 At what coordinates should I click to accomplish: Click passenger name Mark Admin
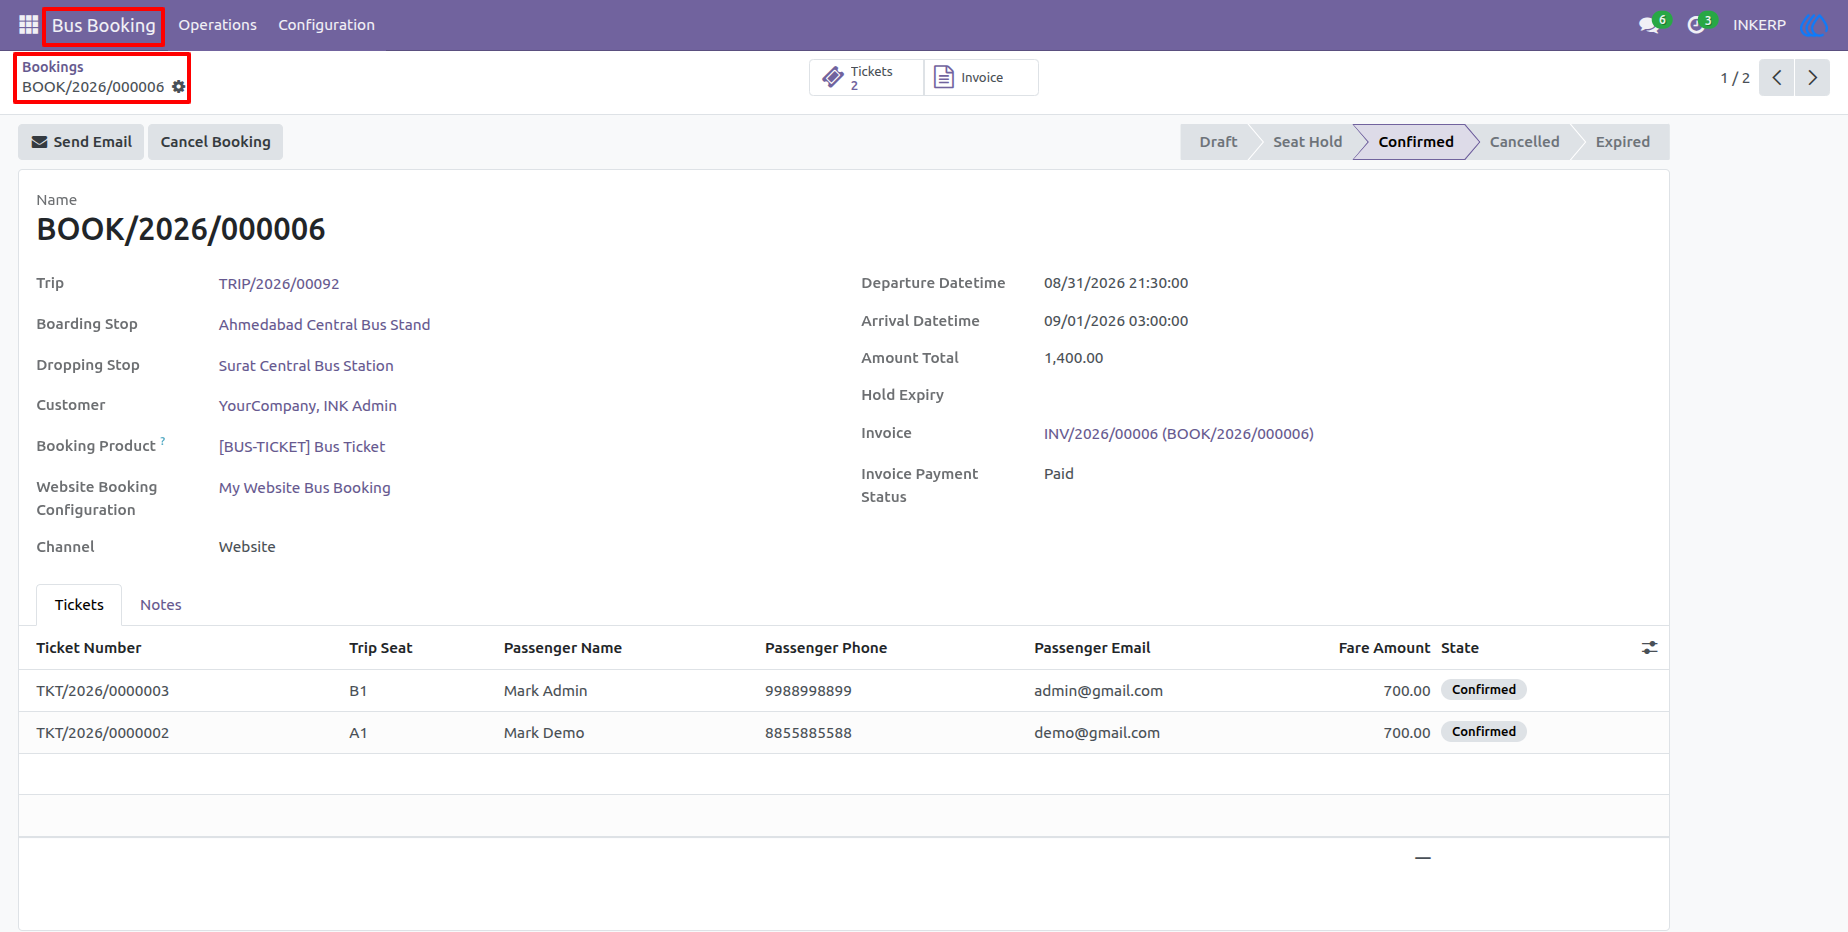pos(545,691)
